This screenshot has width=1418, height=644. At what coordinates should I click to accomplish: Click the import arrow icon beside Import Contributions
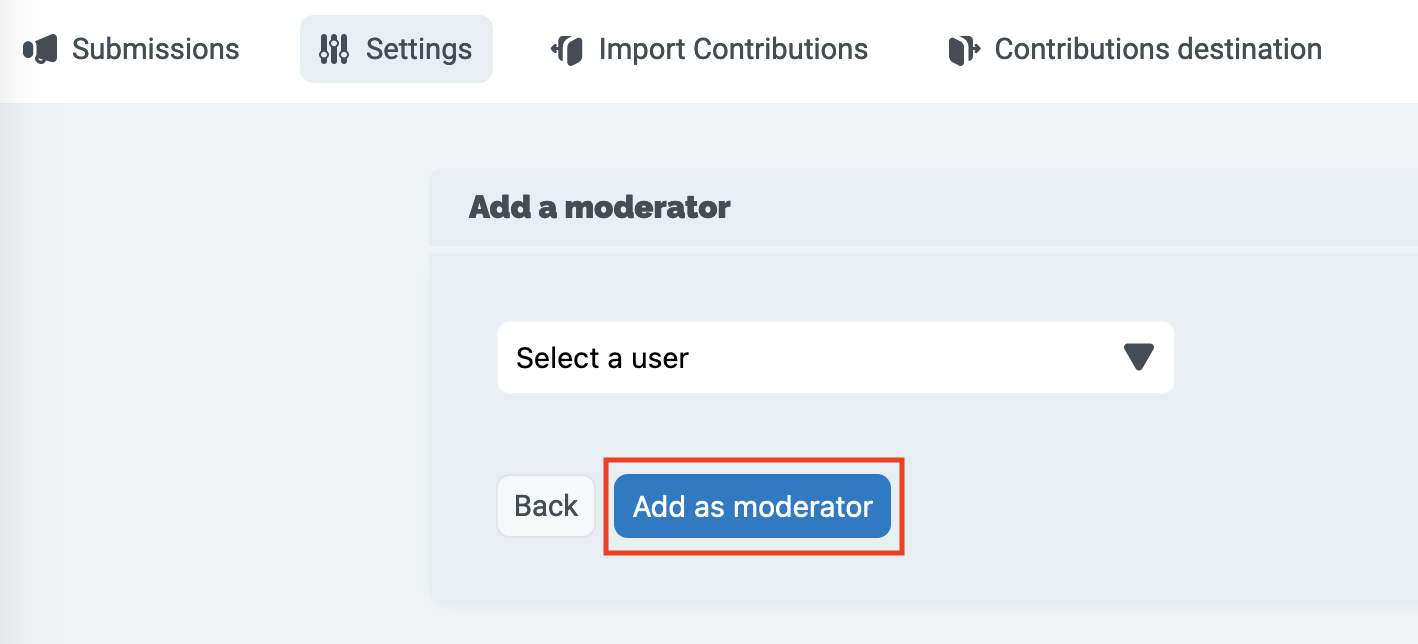(567, 49)
